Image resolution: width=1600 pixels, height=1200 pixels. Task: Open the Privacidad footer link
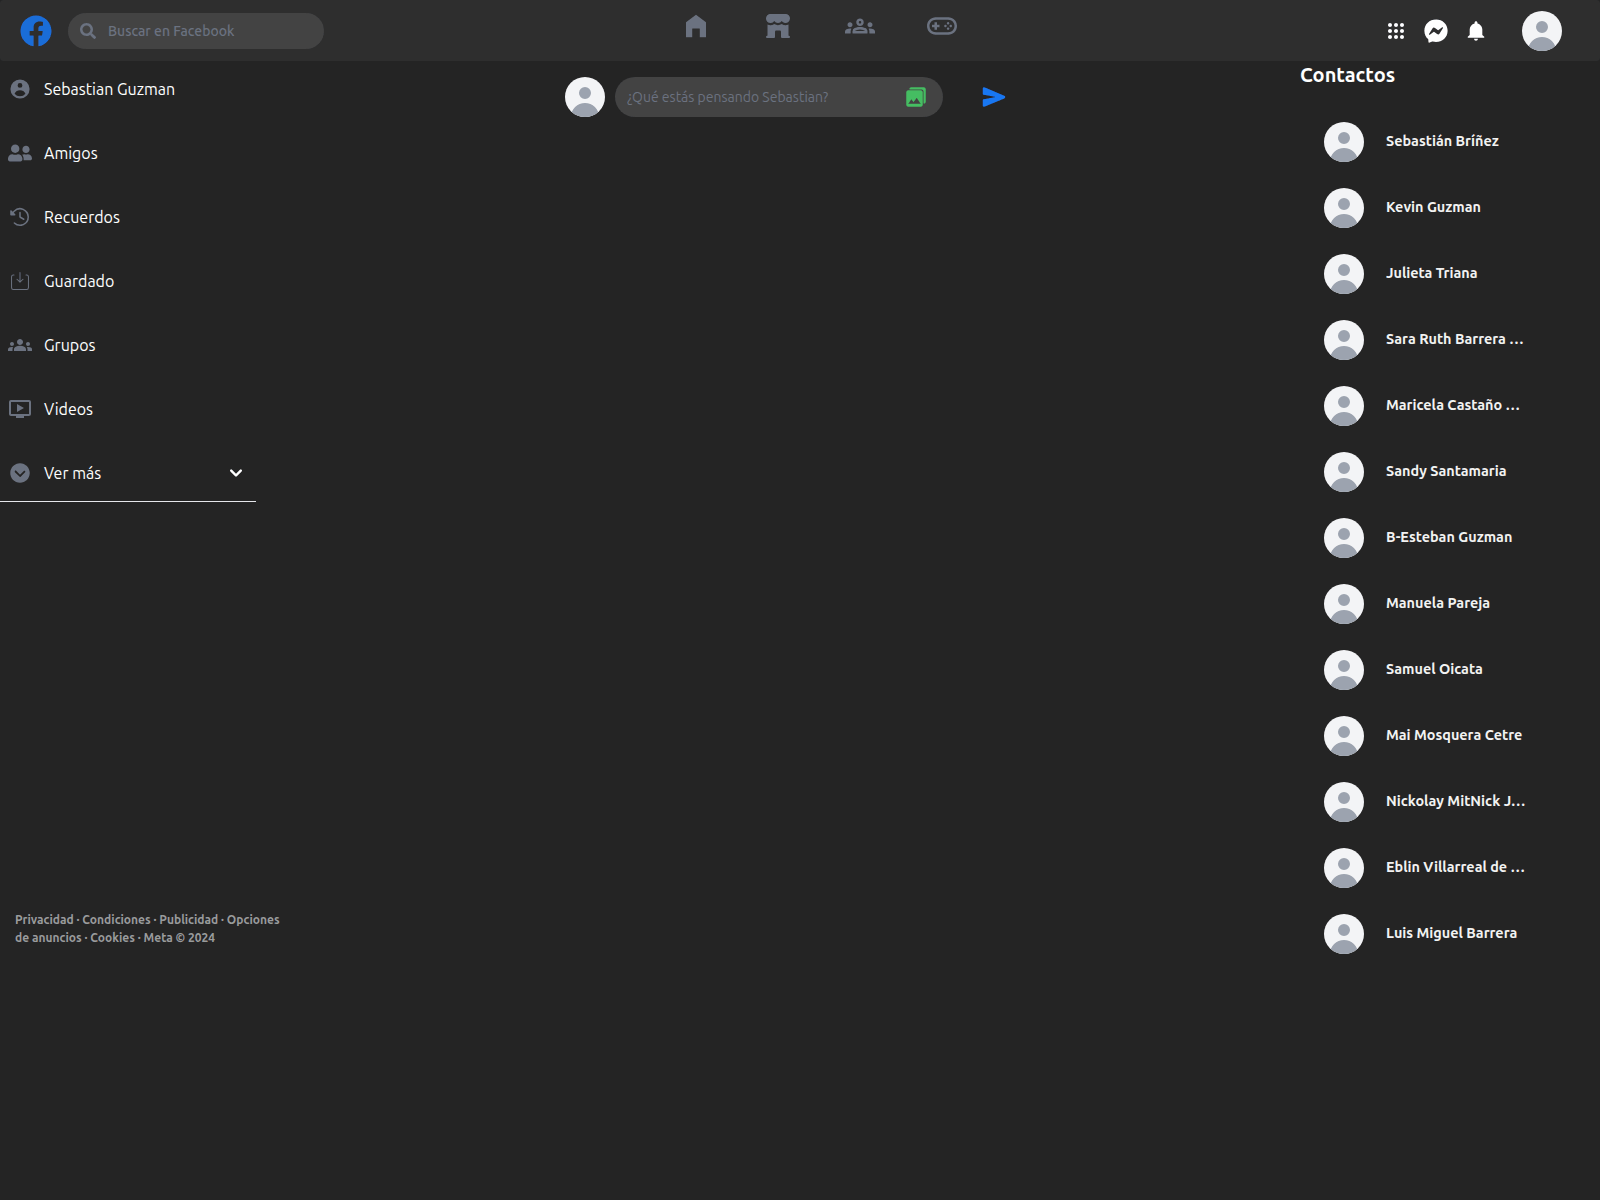click(44, 920)
